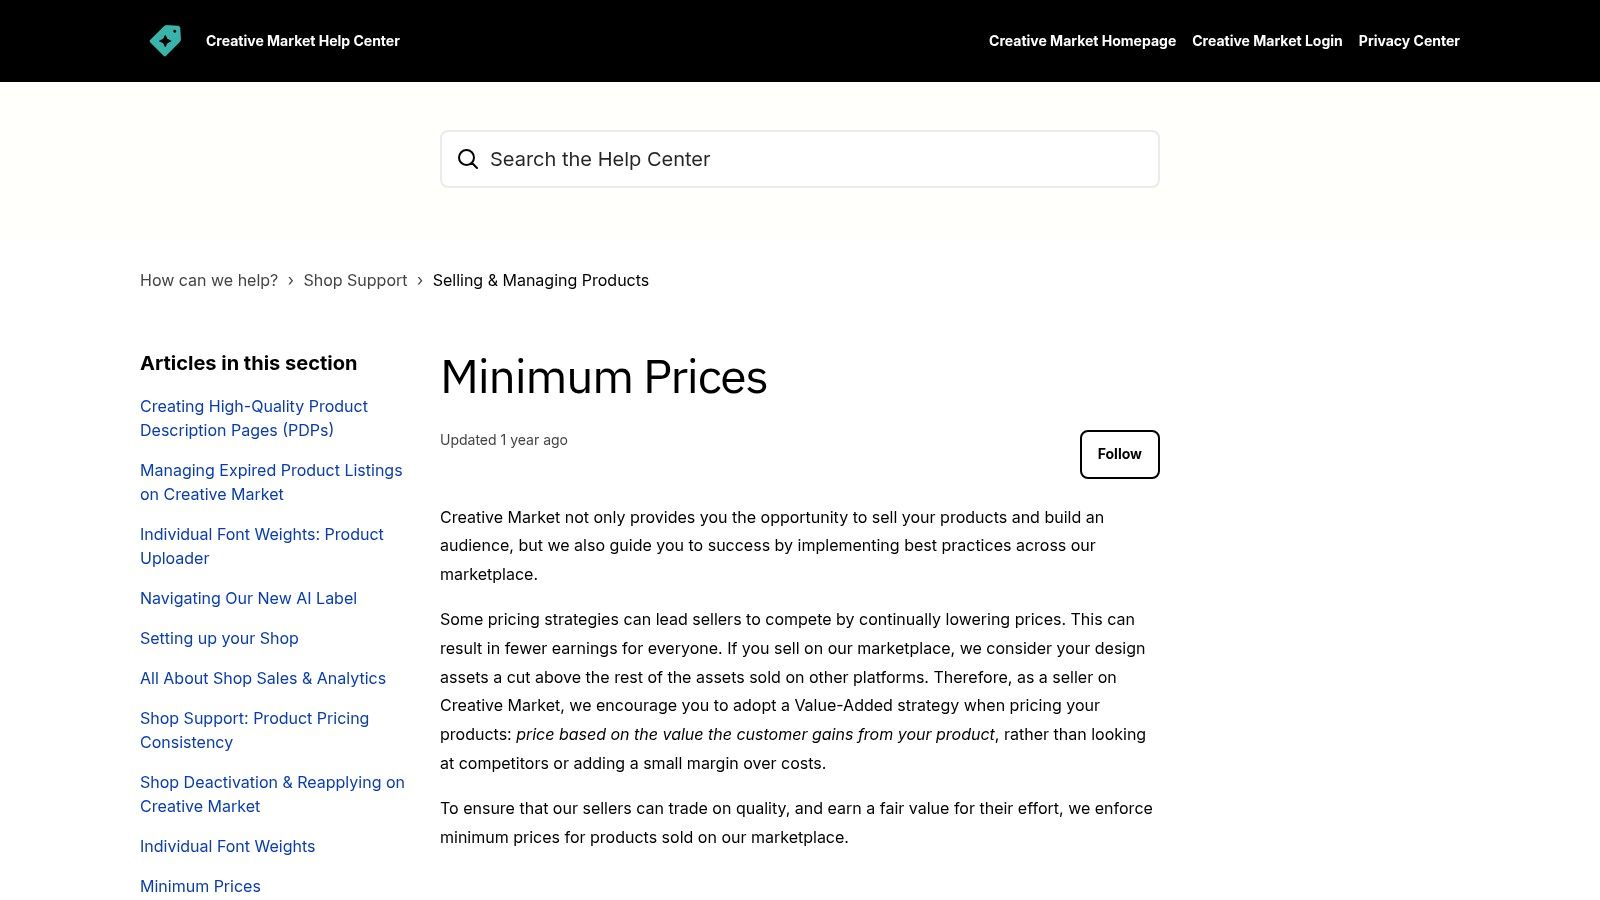Open Shop Deactivation & Reapplying article

pyautogui.click(x=272, y=794)
